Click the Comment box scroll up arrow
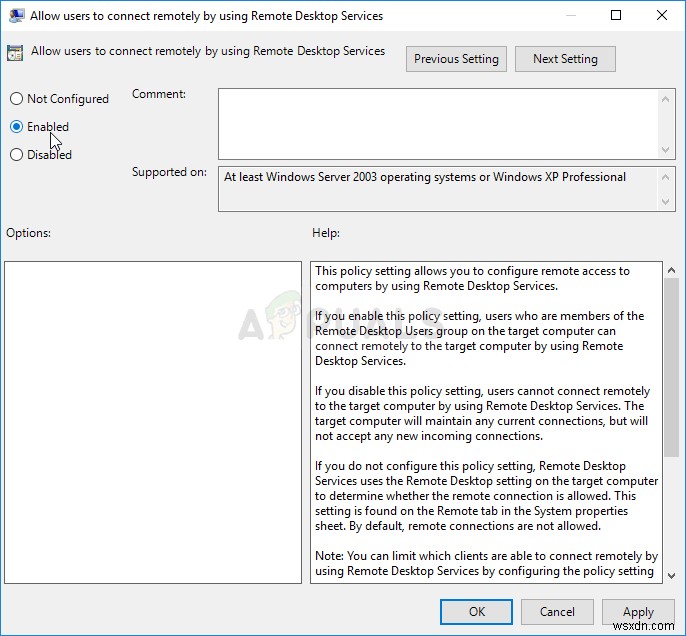686x636 pixels. pos(665,99)
